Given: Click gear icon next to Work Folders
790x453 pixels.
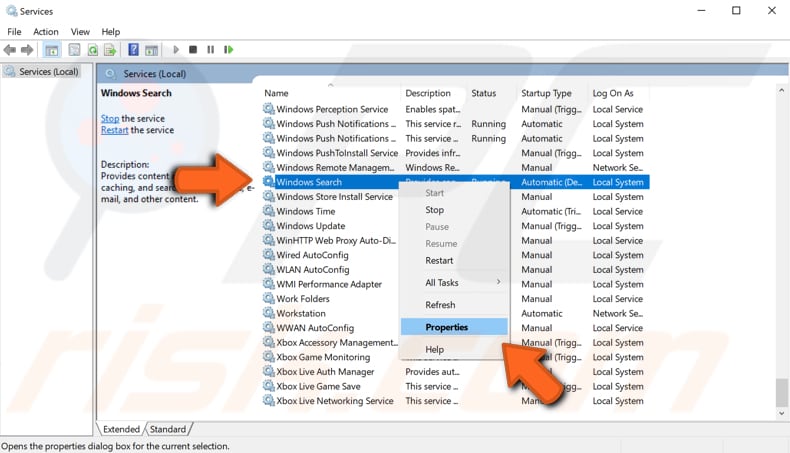Looking at the screenshot, I should click(269, 299).
